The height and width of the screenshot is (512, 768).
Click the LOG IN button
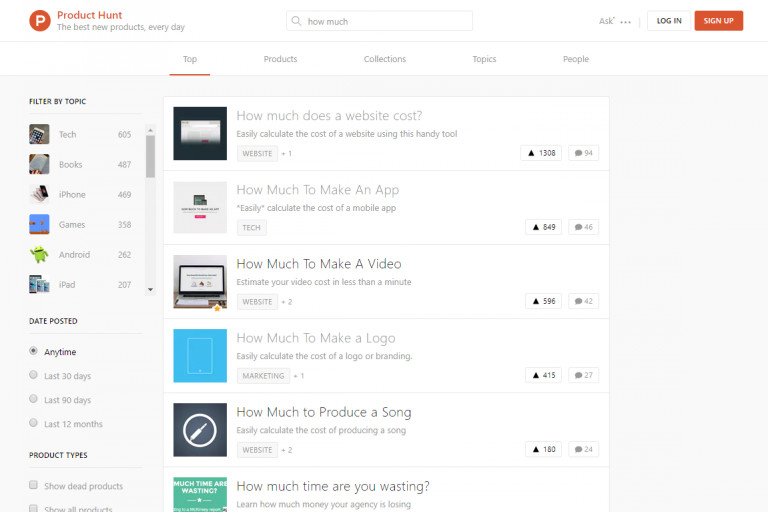(669, 21)
